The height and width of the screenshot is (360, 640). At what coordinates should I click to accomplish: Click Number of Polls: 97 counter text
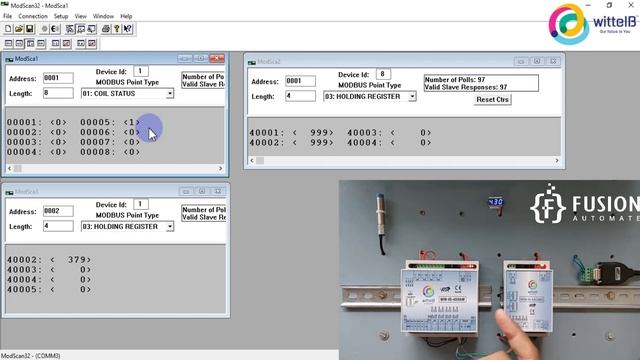455,80
